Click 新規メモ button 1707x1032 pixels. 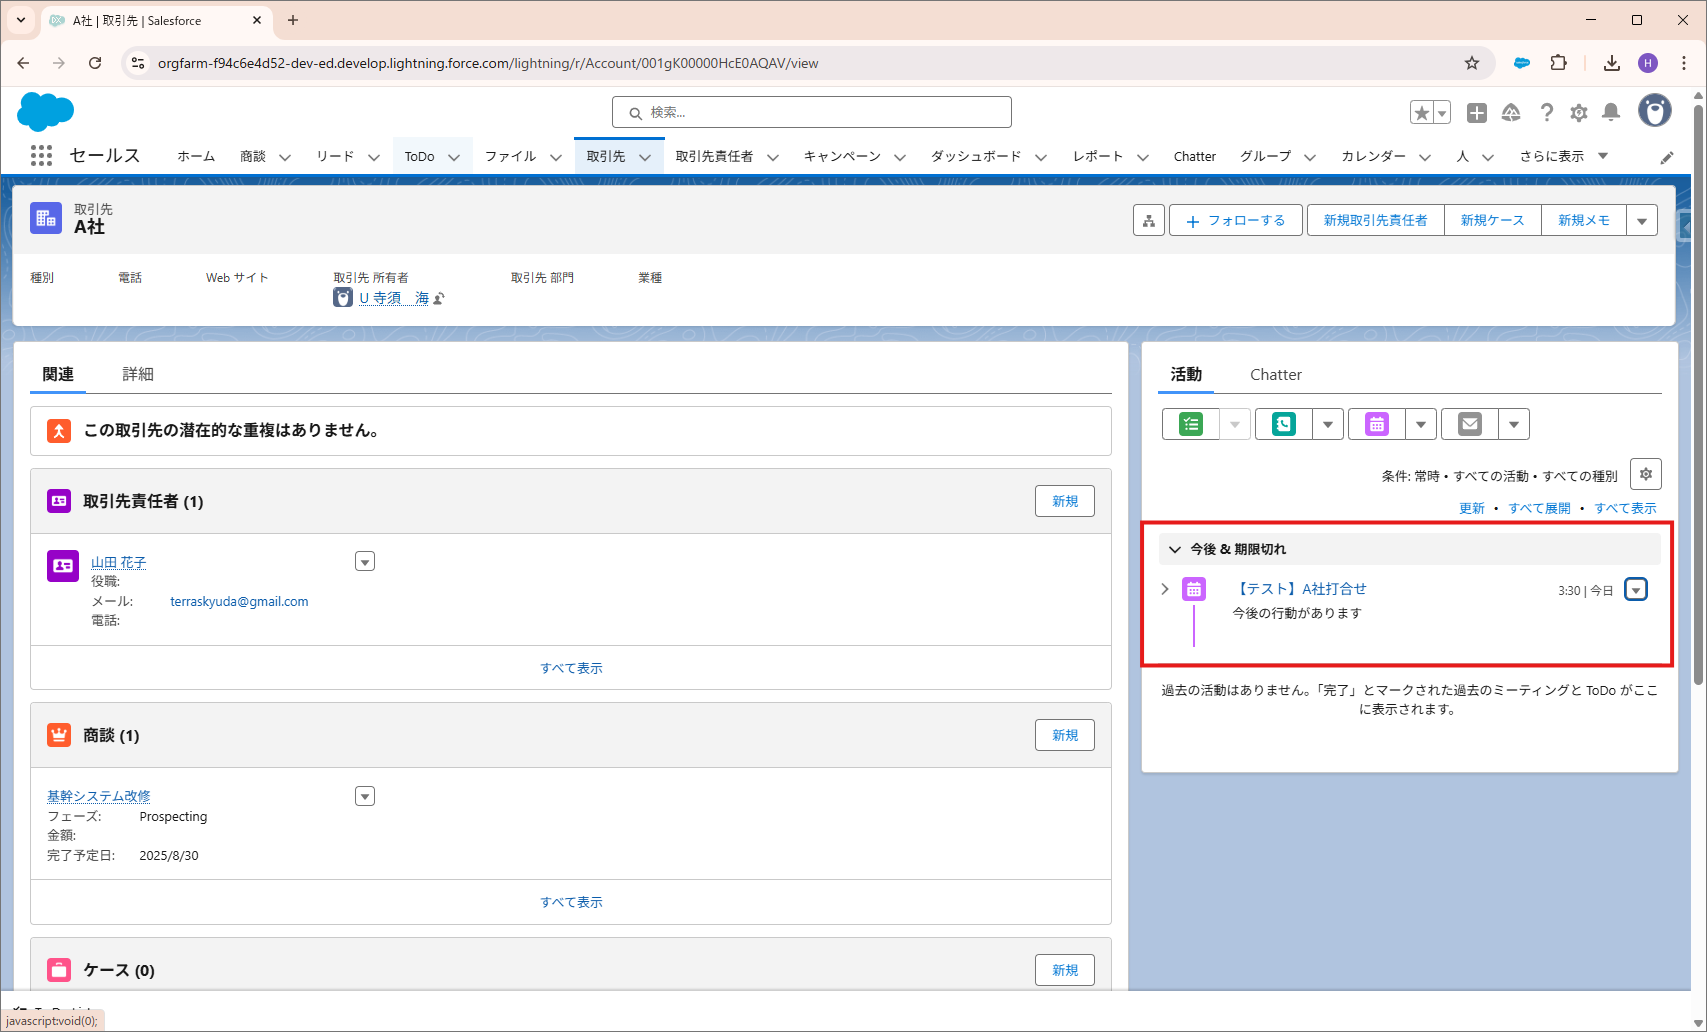[x=1584, y=220]
